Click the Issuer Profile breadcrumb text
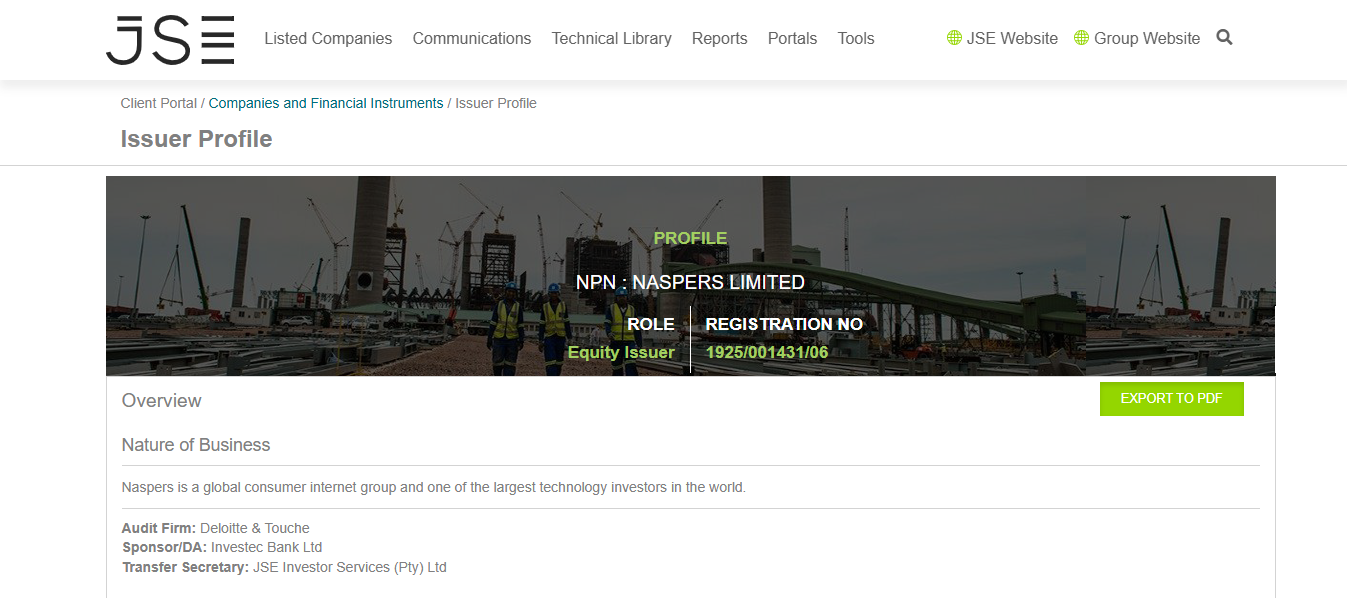This screenshot has height=598, width=1347. point(496,103)
